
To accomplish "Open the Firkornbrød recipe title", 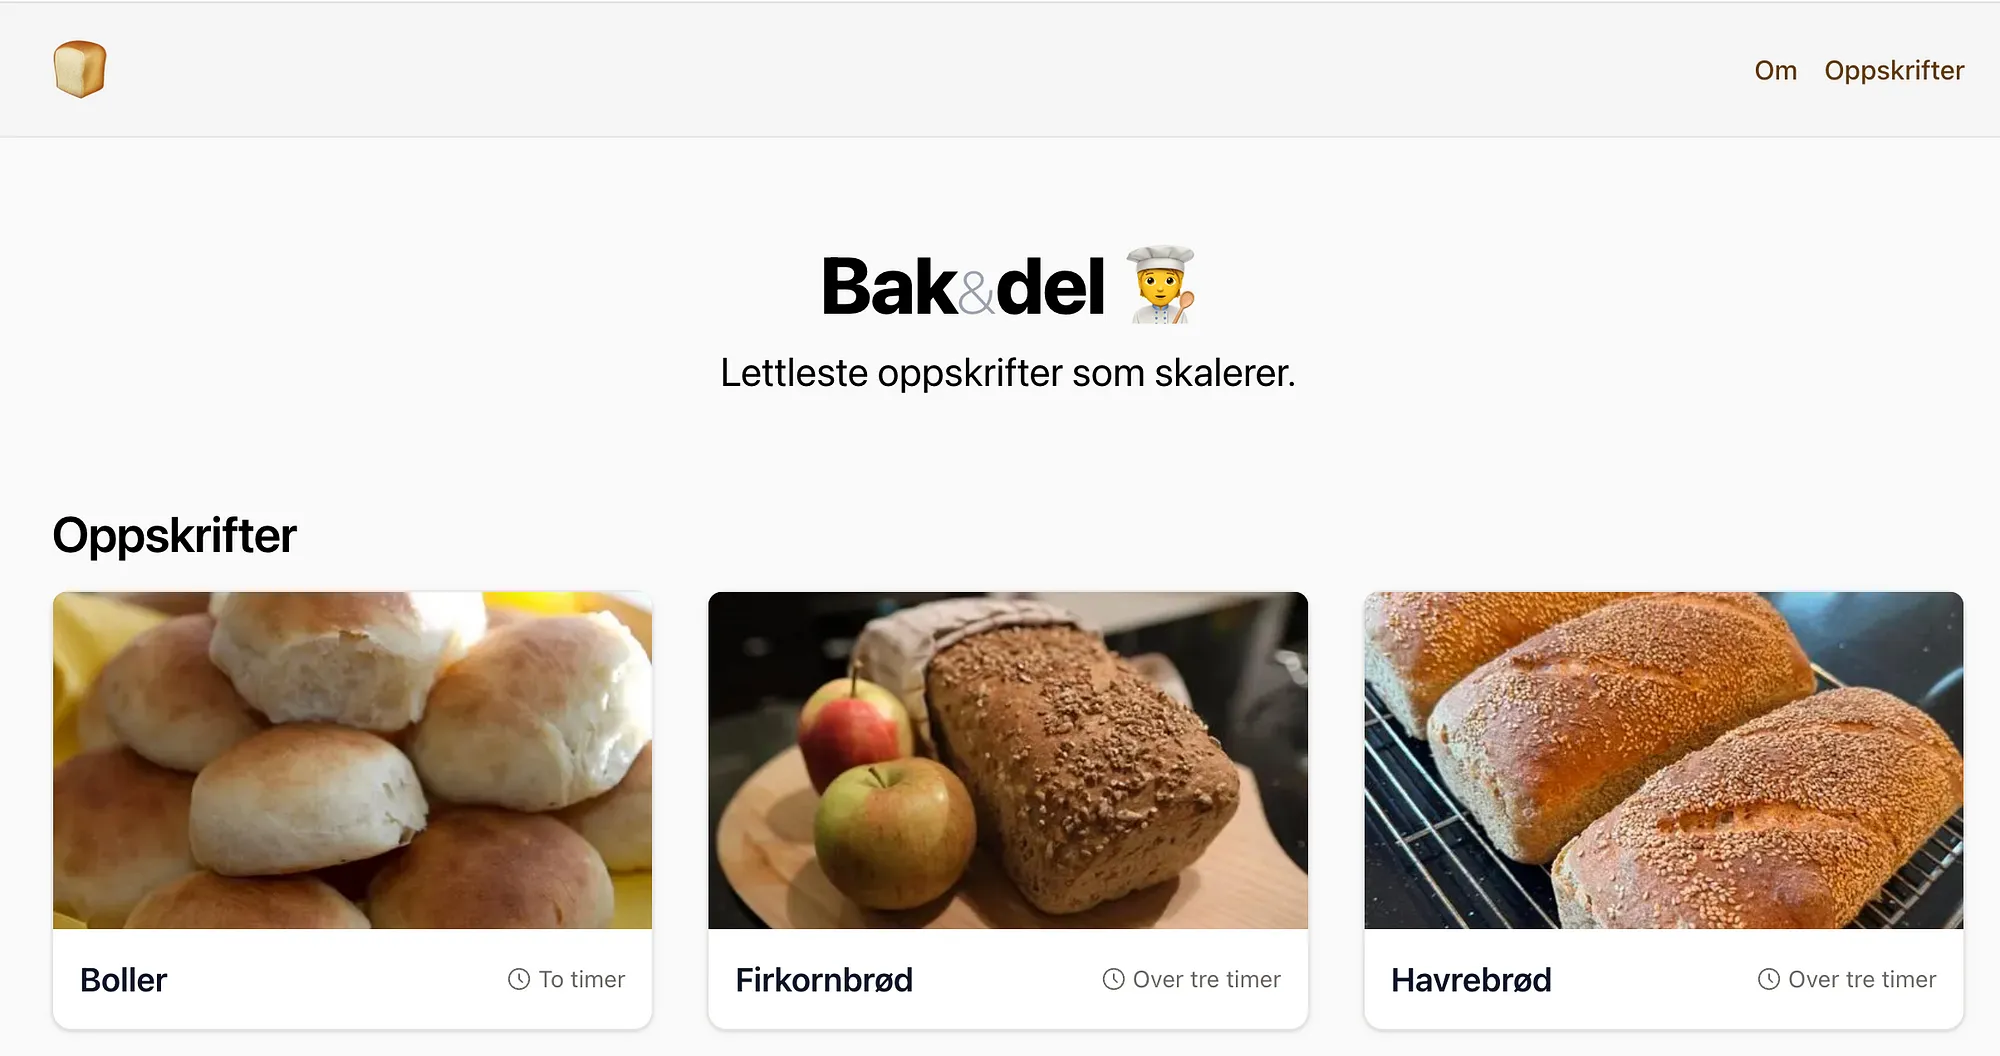I will [824, 979].
